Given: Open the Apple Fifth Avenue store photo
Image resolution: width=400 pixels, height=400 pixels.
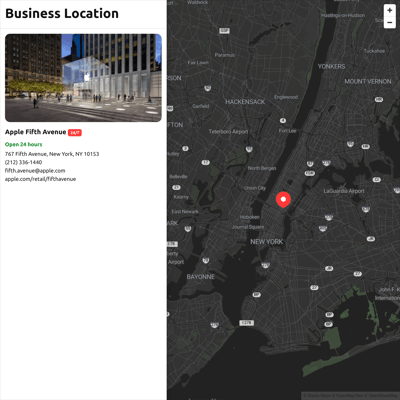Looking at the screenshot, I should coord(83,78).
